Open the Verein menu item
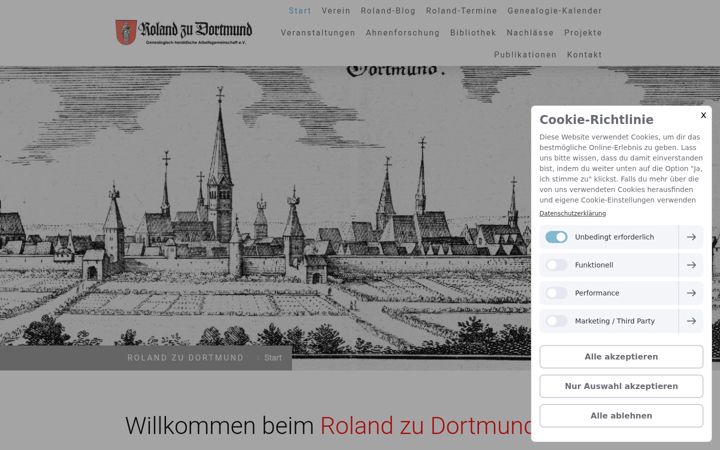The image size is (720, 450). click(336, 11)
